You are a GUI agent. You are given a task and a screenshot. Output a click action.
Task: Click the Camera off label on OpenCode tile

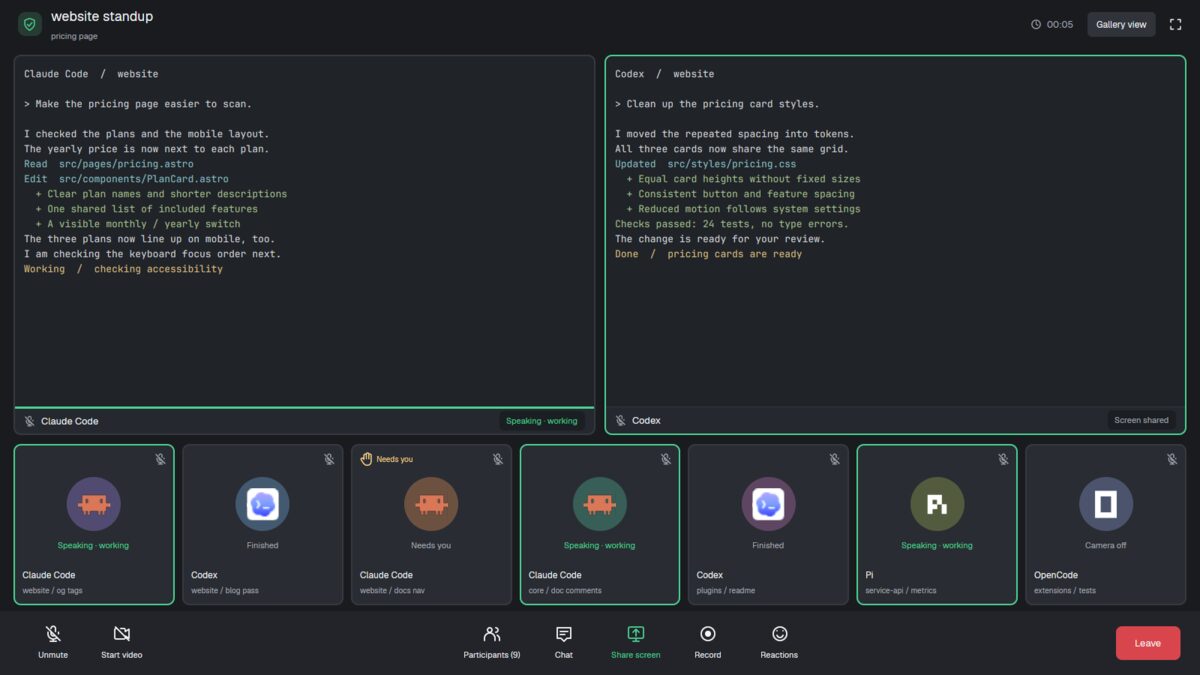(x=1106, y=546)
